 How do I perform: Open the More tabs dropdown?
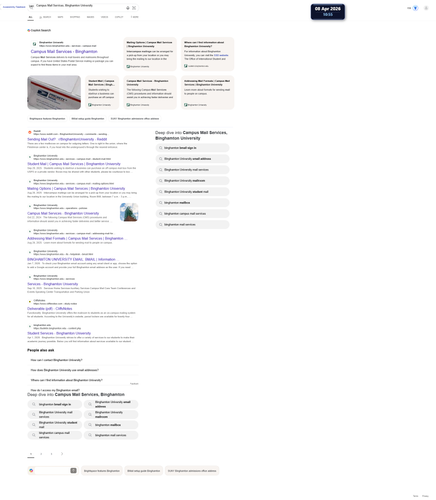coord(134,17)
